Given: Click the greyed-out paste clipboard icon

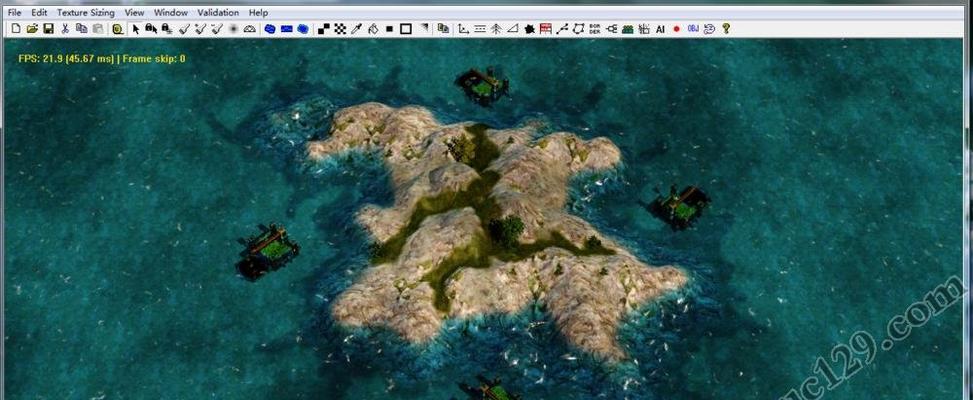Looking at the screenshot, I should 98,29.
